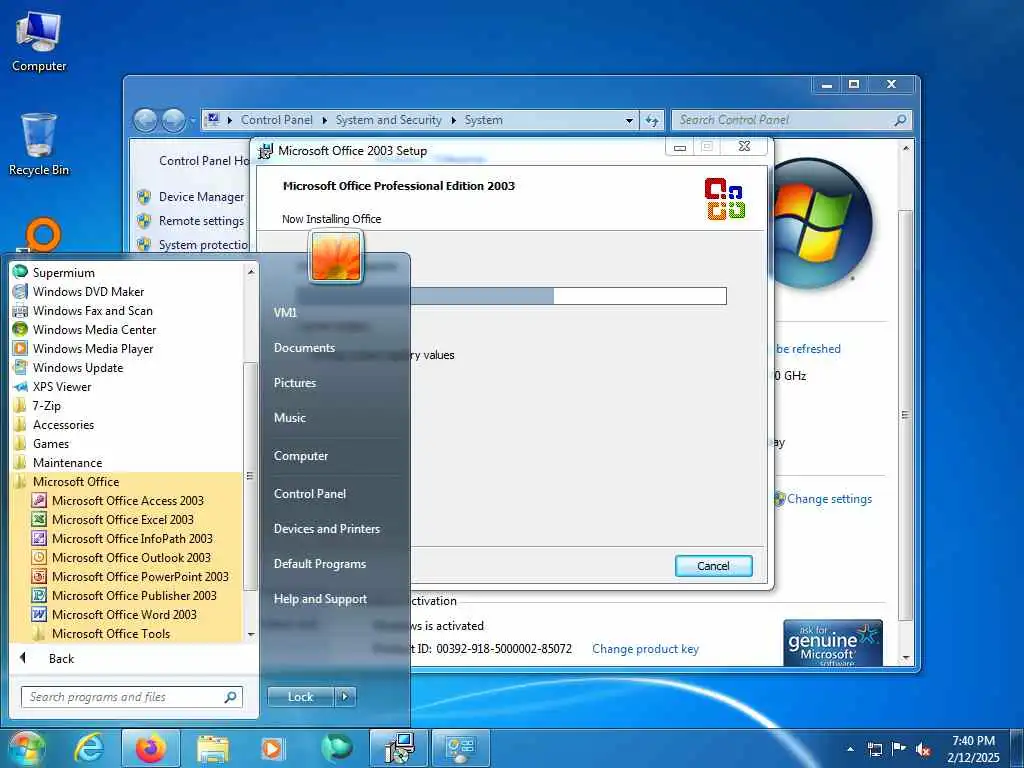Click the user account picture in Start menu
The height and width of the screenshot is (768, 1024).
pyautogui.click(x=336, y=257)
